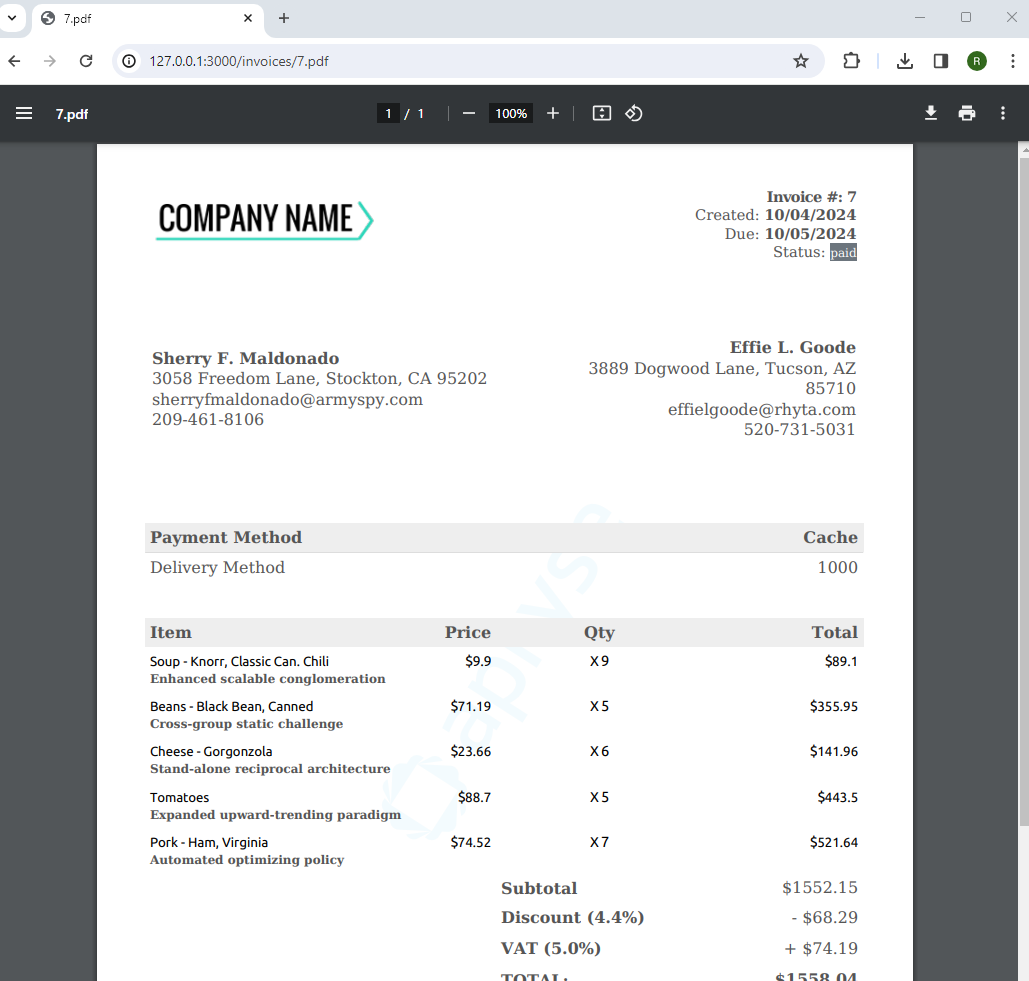Click sherryfmaldonado@armyspy.com email
Viewport: 1029px width, 981px height.
click(287, 400)
